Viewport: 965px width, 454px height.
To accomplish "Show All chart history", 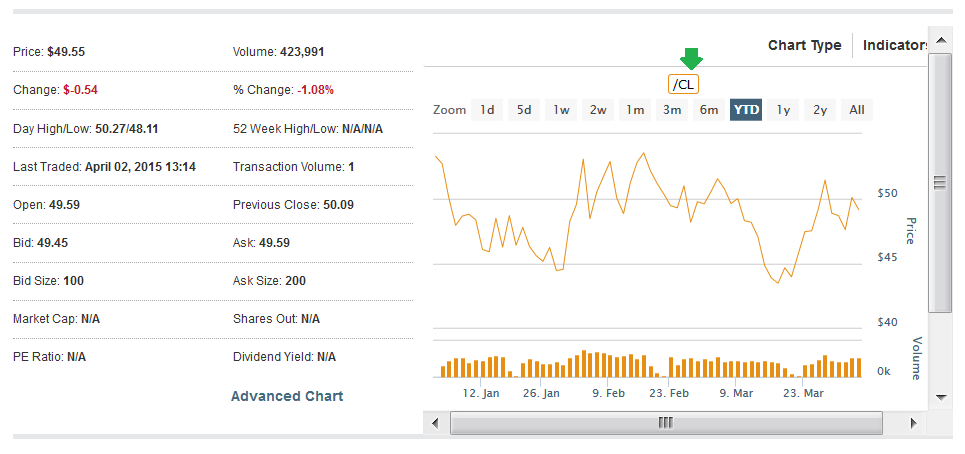I will pyautogui.click(x=857, y=110).
